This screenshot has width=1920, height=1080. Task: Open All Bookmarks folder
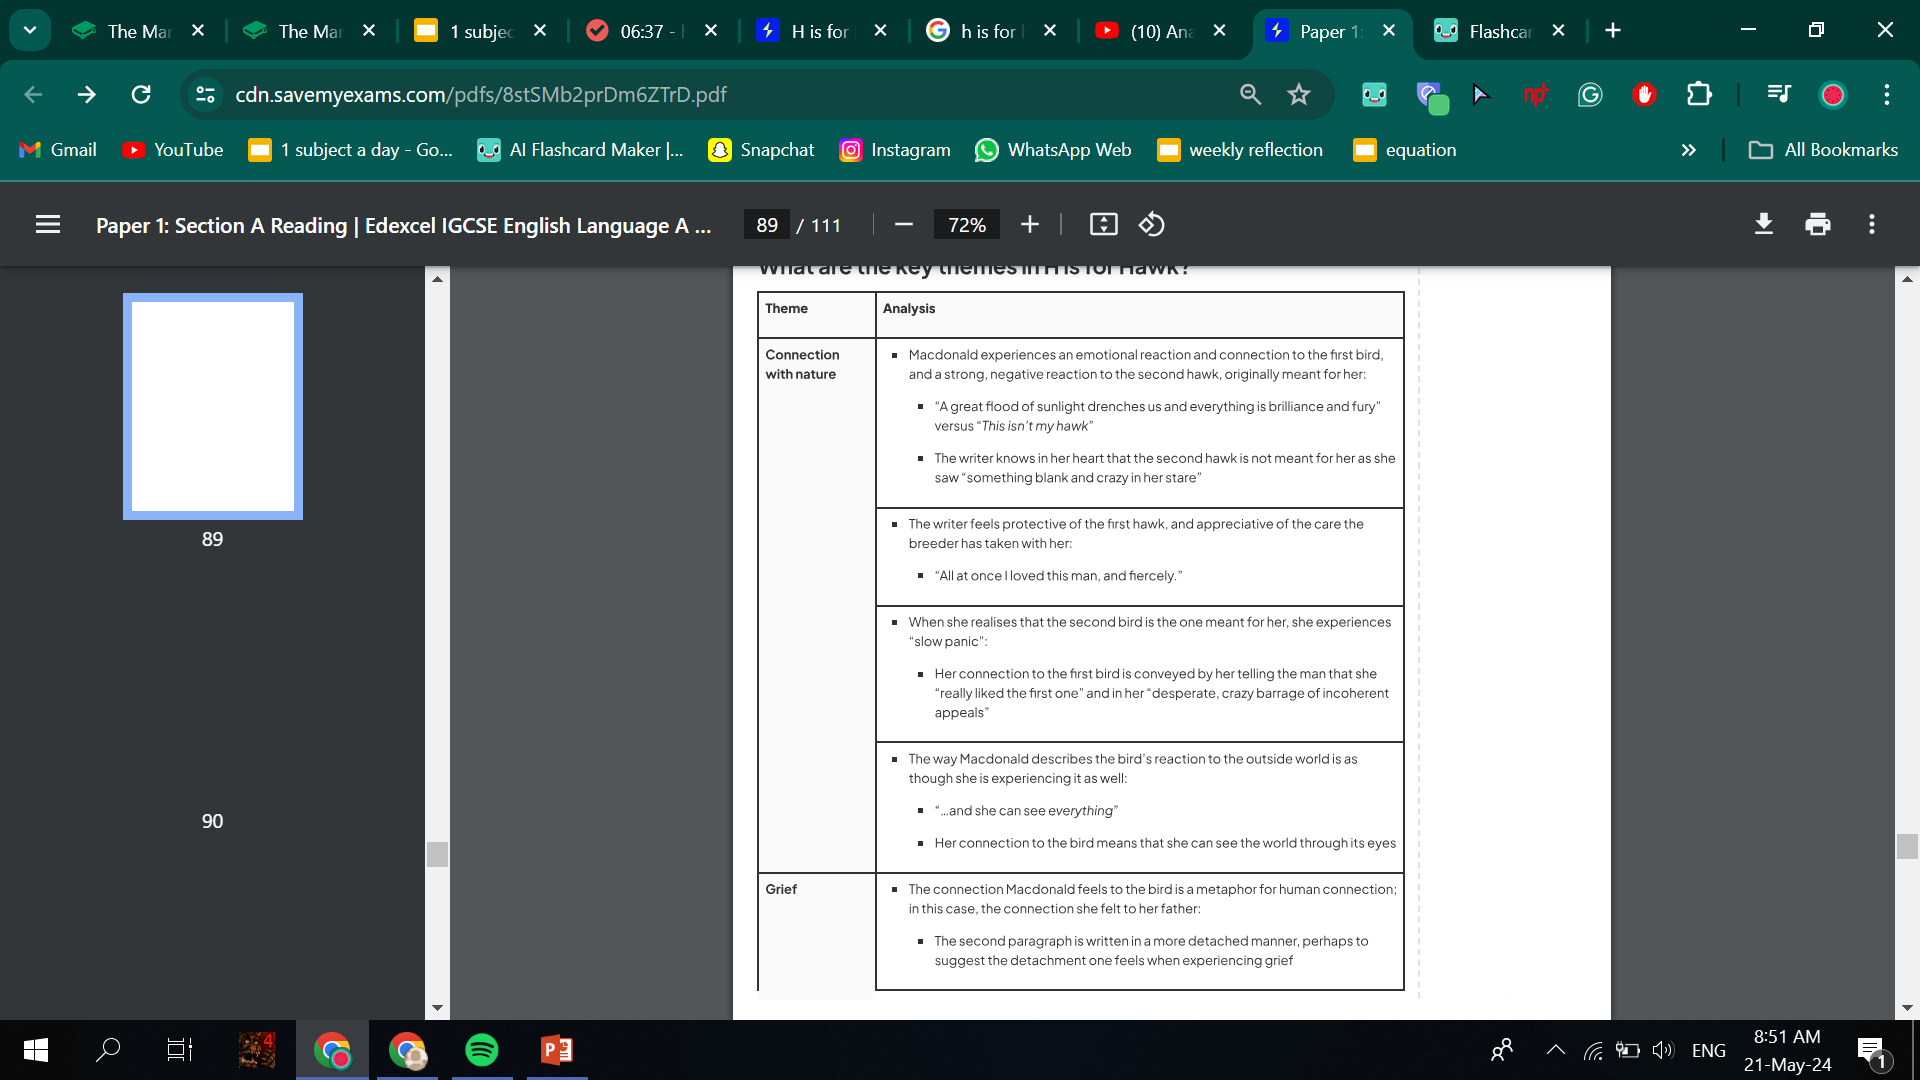click(x=1823, y=150)
